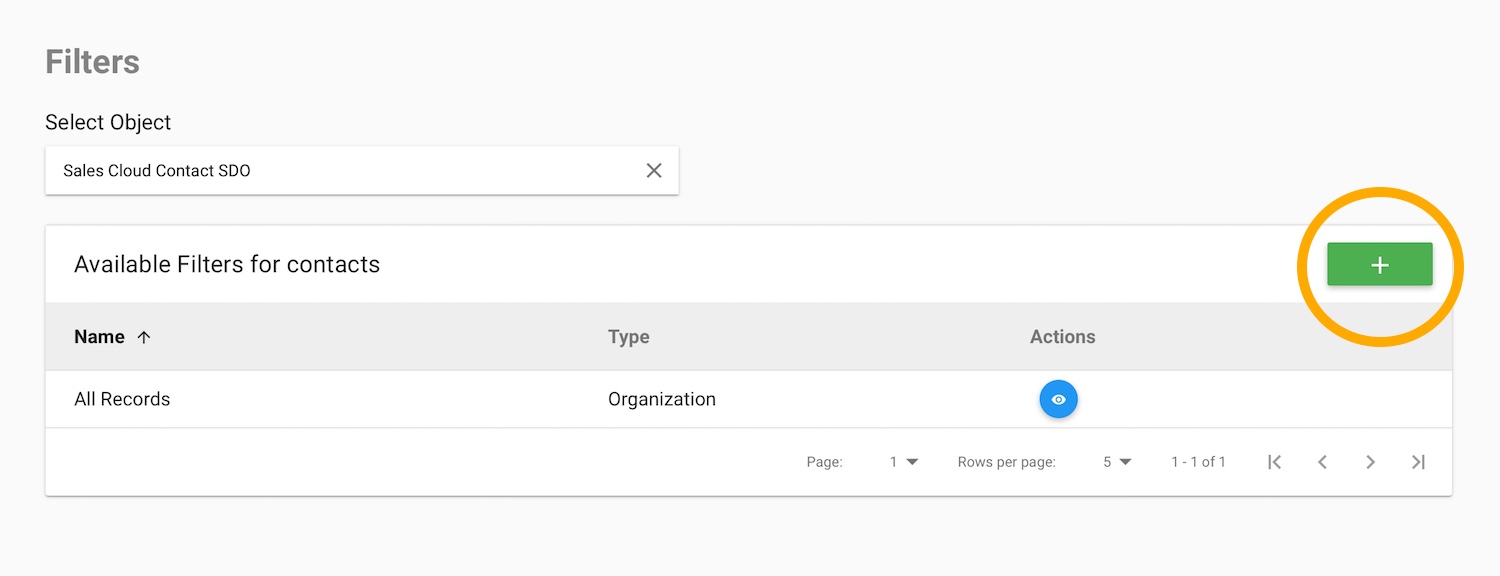Sort by the Type column header
The width and height of the screenshot is (1500, 576).
coord(629,337)
